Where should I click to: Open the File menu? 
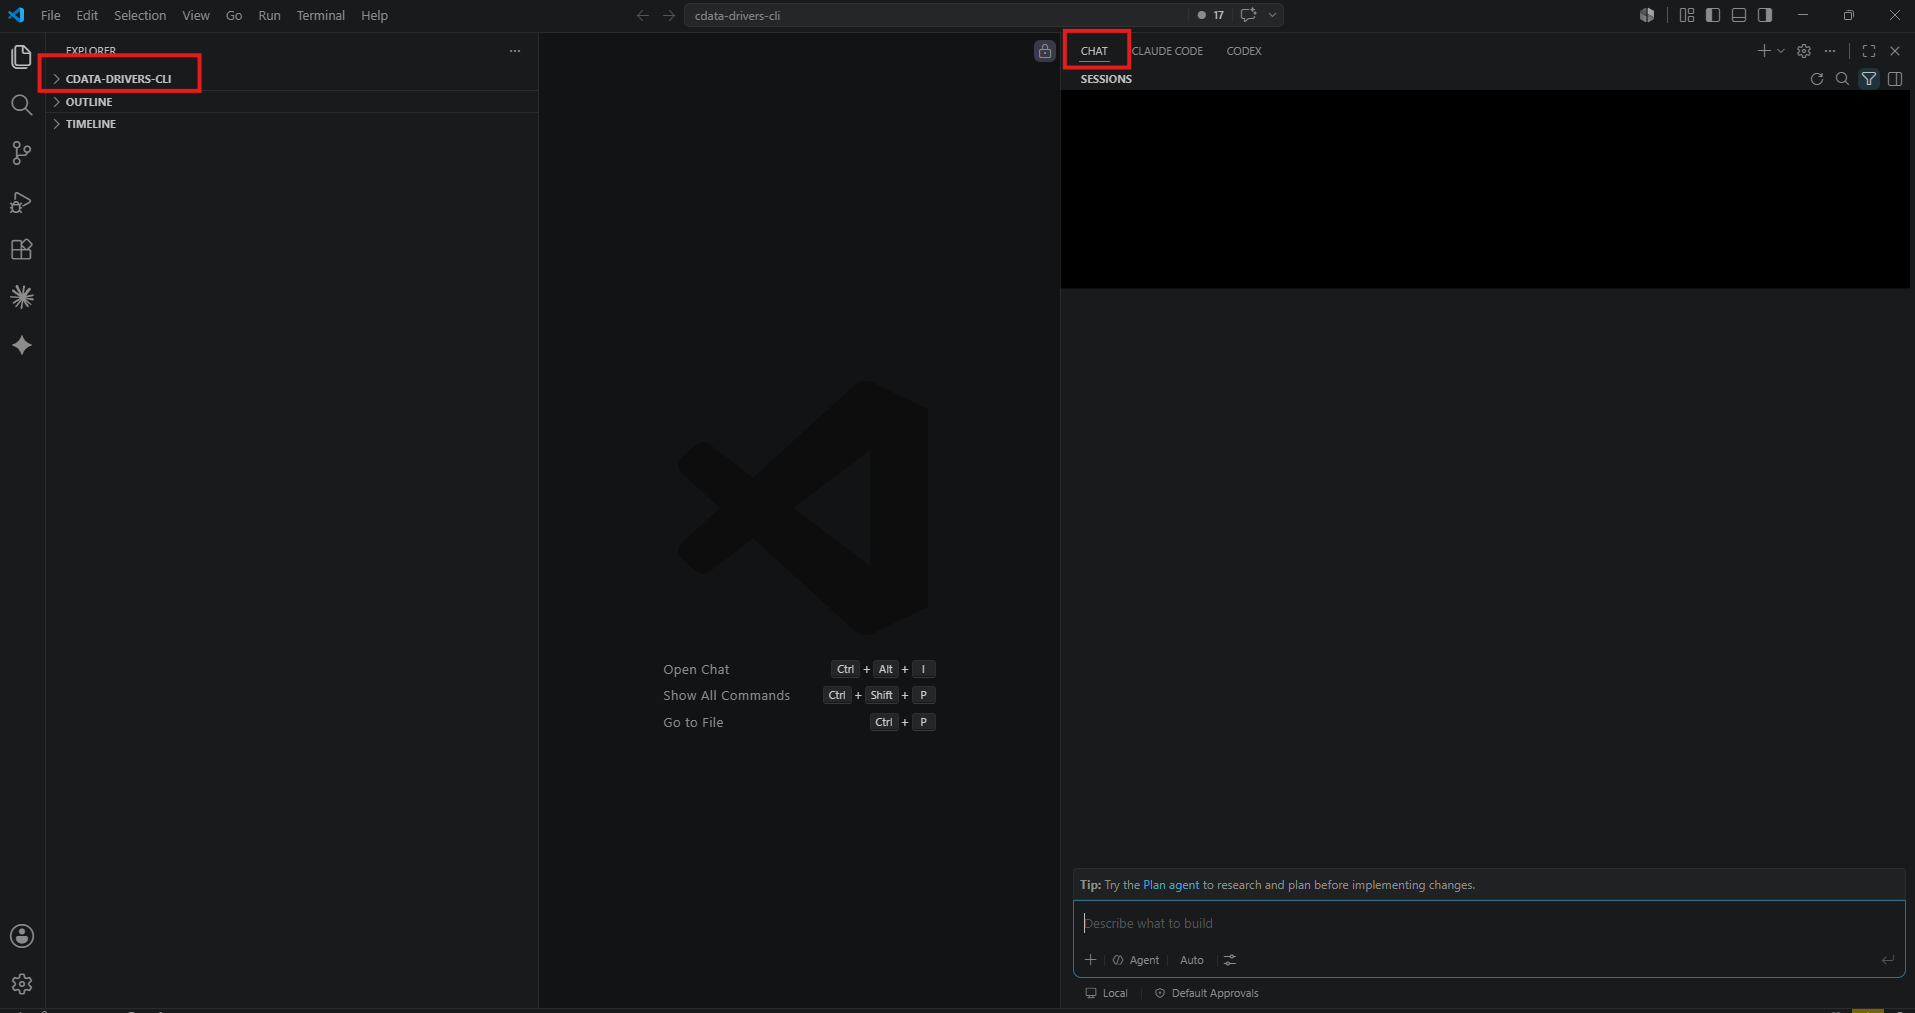51,15
